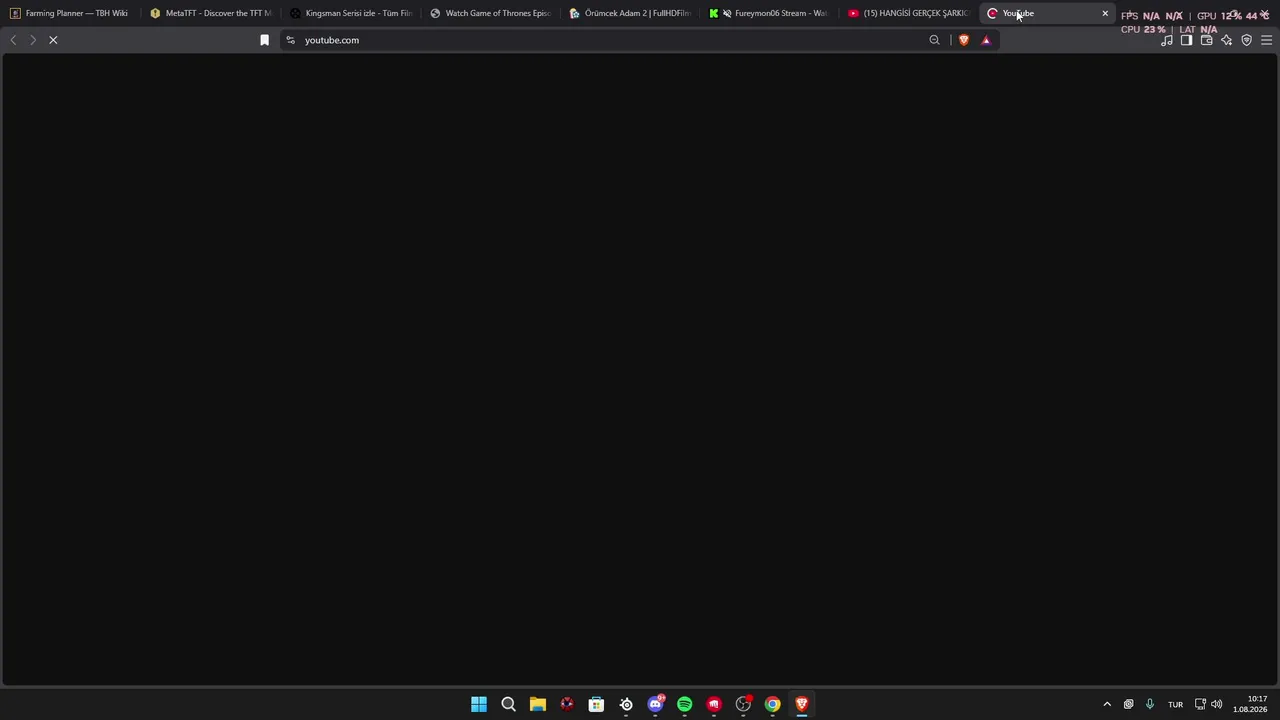This screenshot has width=1280, height=720.
Task: Open File Explorer from the taskbar
Action: pos(538,704)
